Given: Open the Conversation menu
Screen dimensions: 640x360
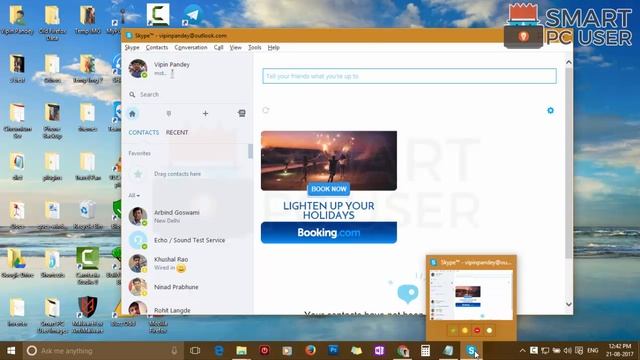Looking at the screenshot, I should [191, 48].
